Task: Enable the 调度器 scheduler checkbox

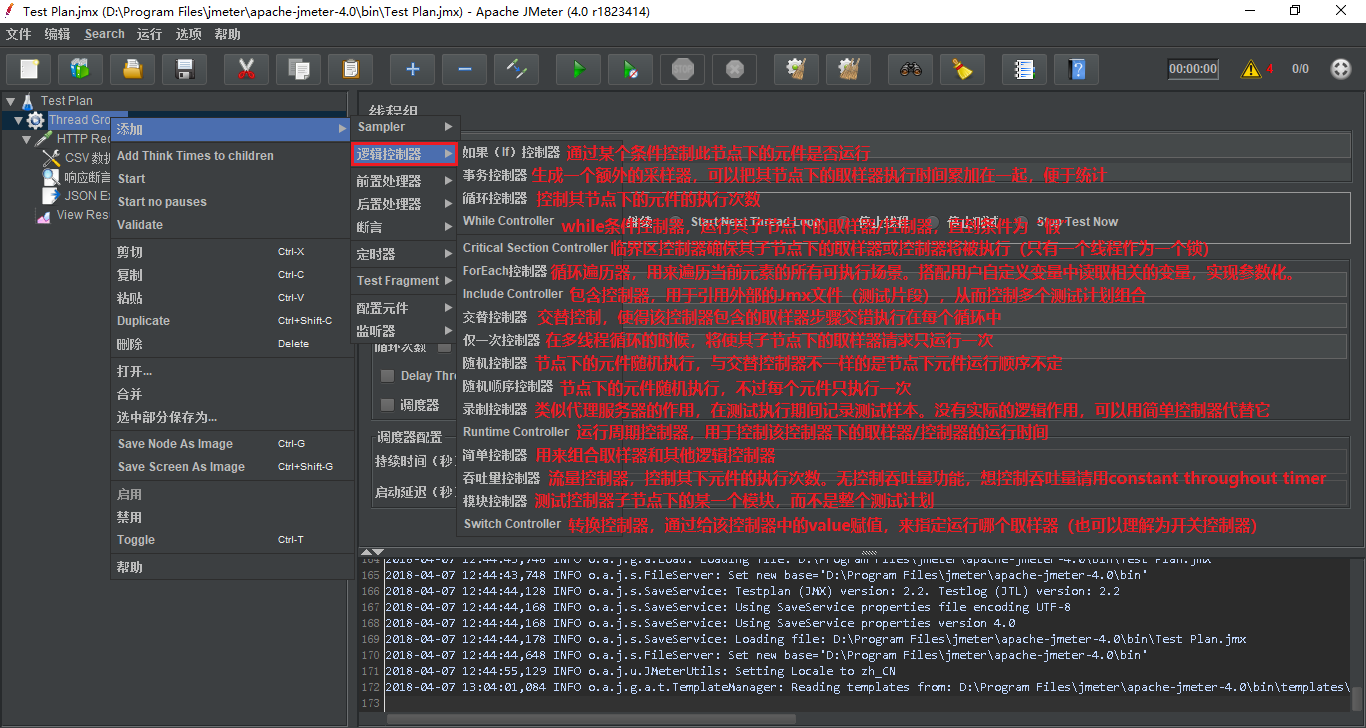Action: pyautogui.click(x=387, y=405)
